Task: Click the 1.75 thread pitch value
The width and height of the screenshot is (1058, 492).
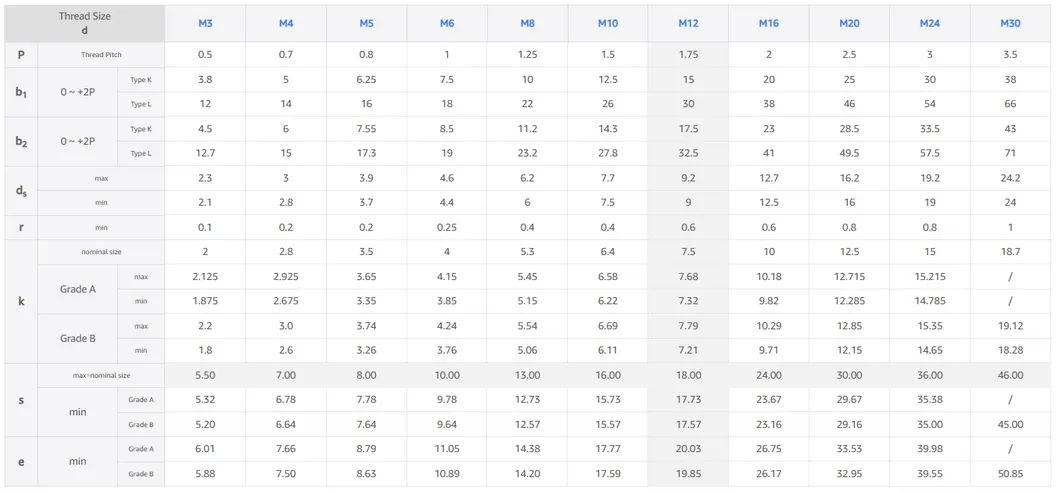Action: [x=688, y=55]
